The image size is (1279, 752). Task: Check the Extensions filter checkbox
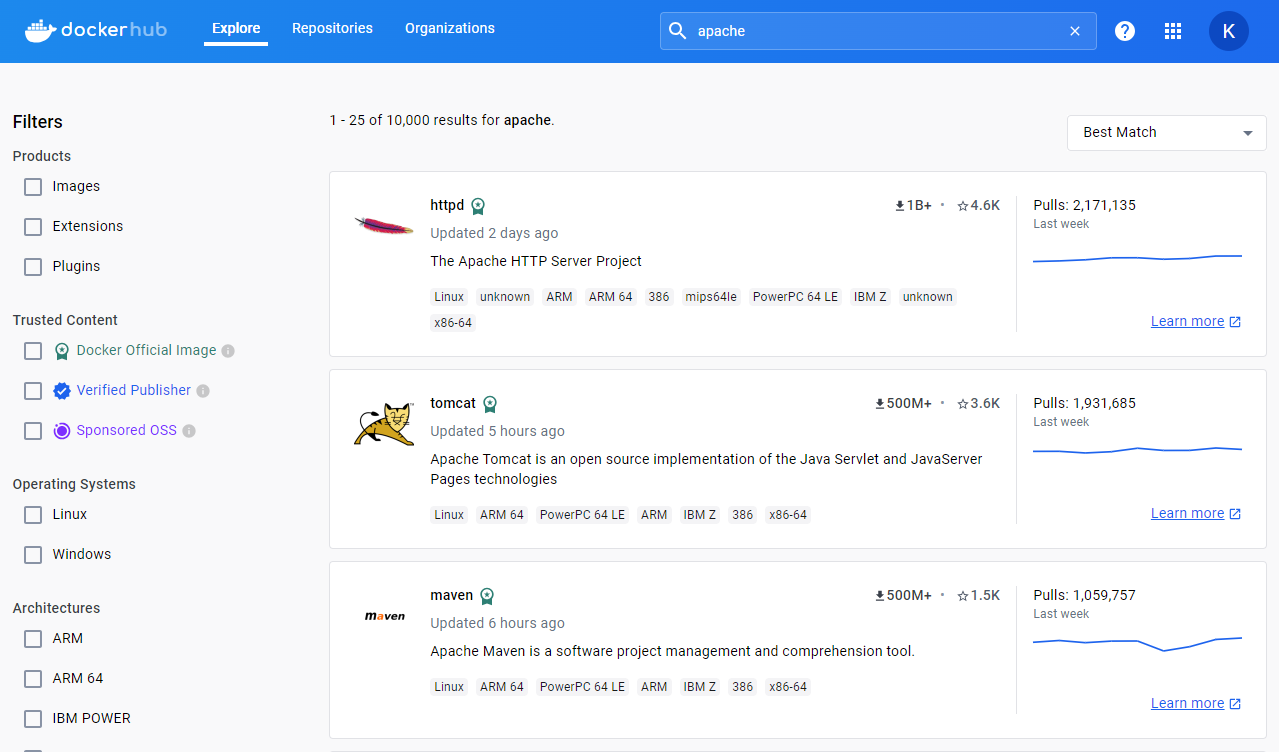click(x=33, y=227)
